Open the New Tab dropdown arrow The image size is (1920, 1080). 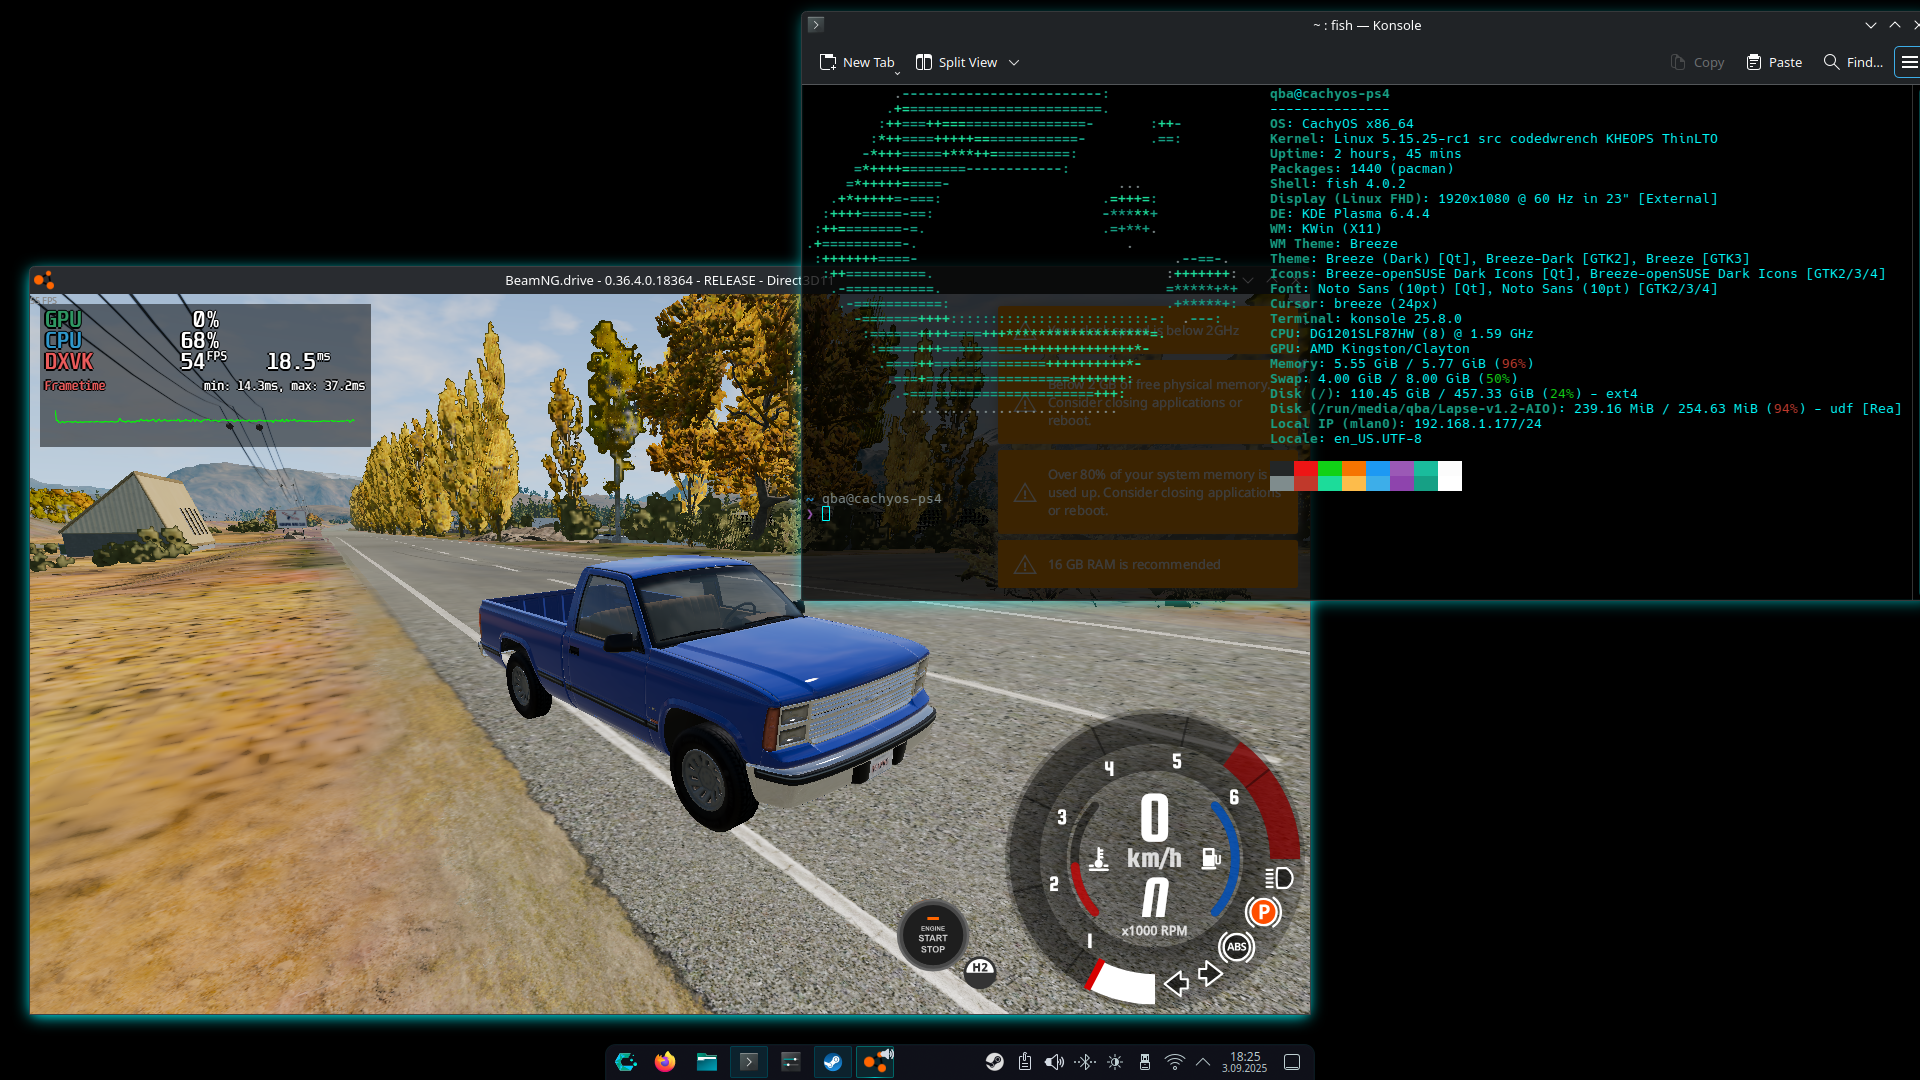click(x=897, y=72)
